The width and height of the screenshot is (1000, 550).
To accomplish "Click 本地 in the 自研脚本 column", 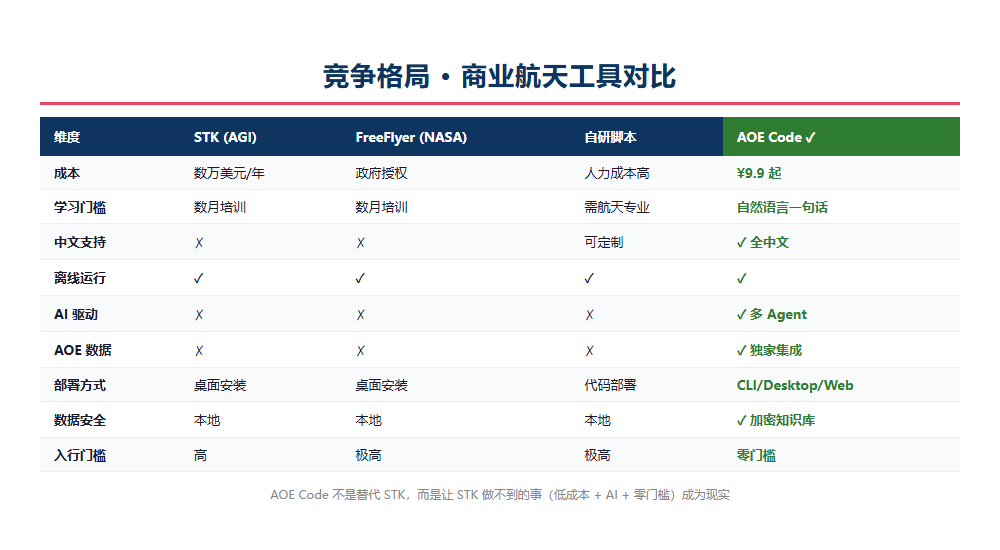I will pyautogui.click(x=597, y=420).
